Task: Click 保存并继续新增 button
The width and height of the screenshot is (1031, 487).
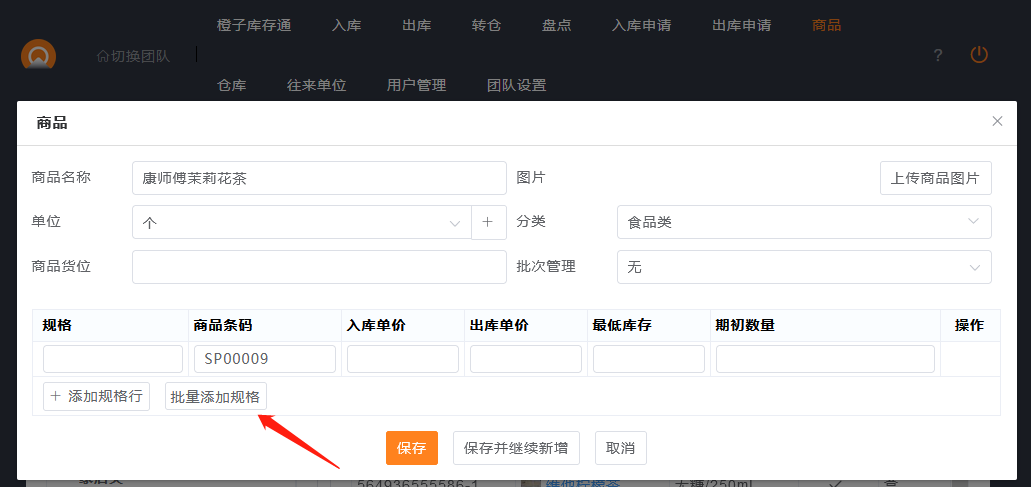Action: point(516,448)
